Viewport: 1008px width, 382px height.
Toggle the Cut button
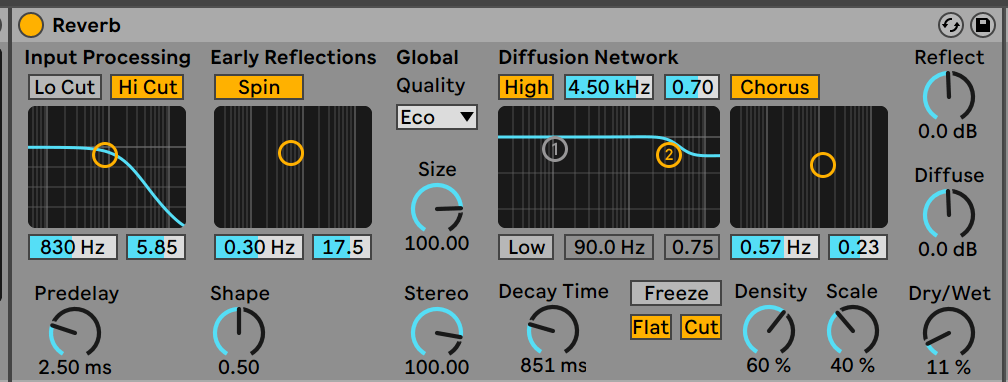pos(701,327)
